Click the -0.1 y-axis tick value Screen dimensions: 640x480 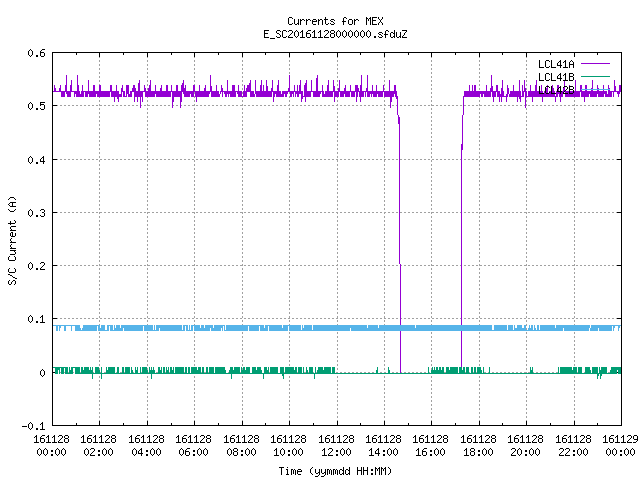pyautogui.click(x=33, y=426)
